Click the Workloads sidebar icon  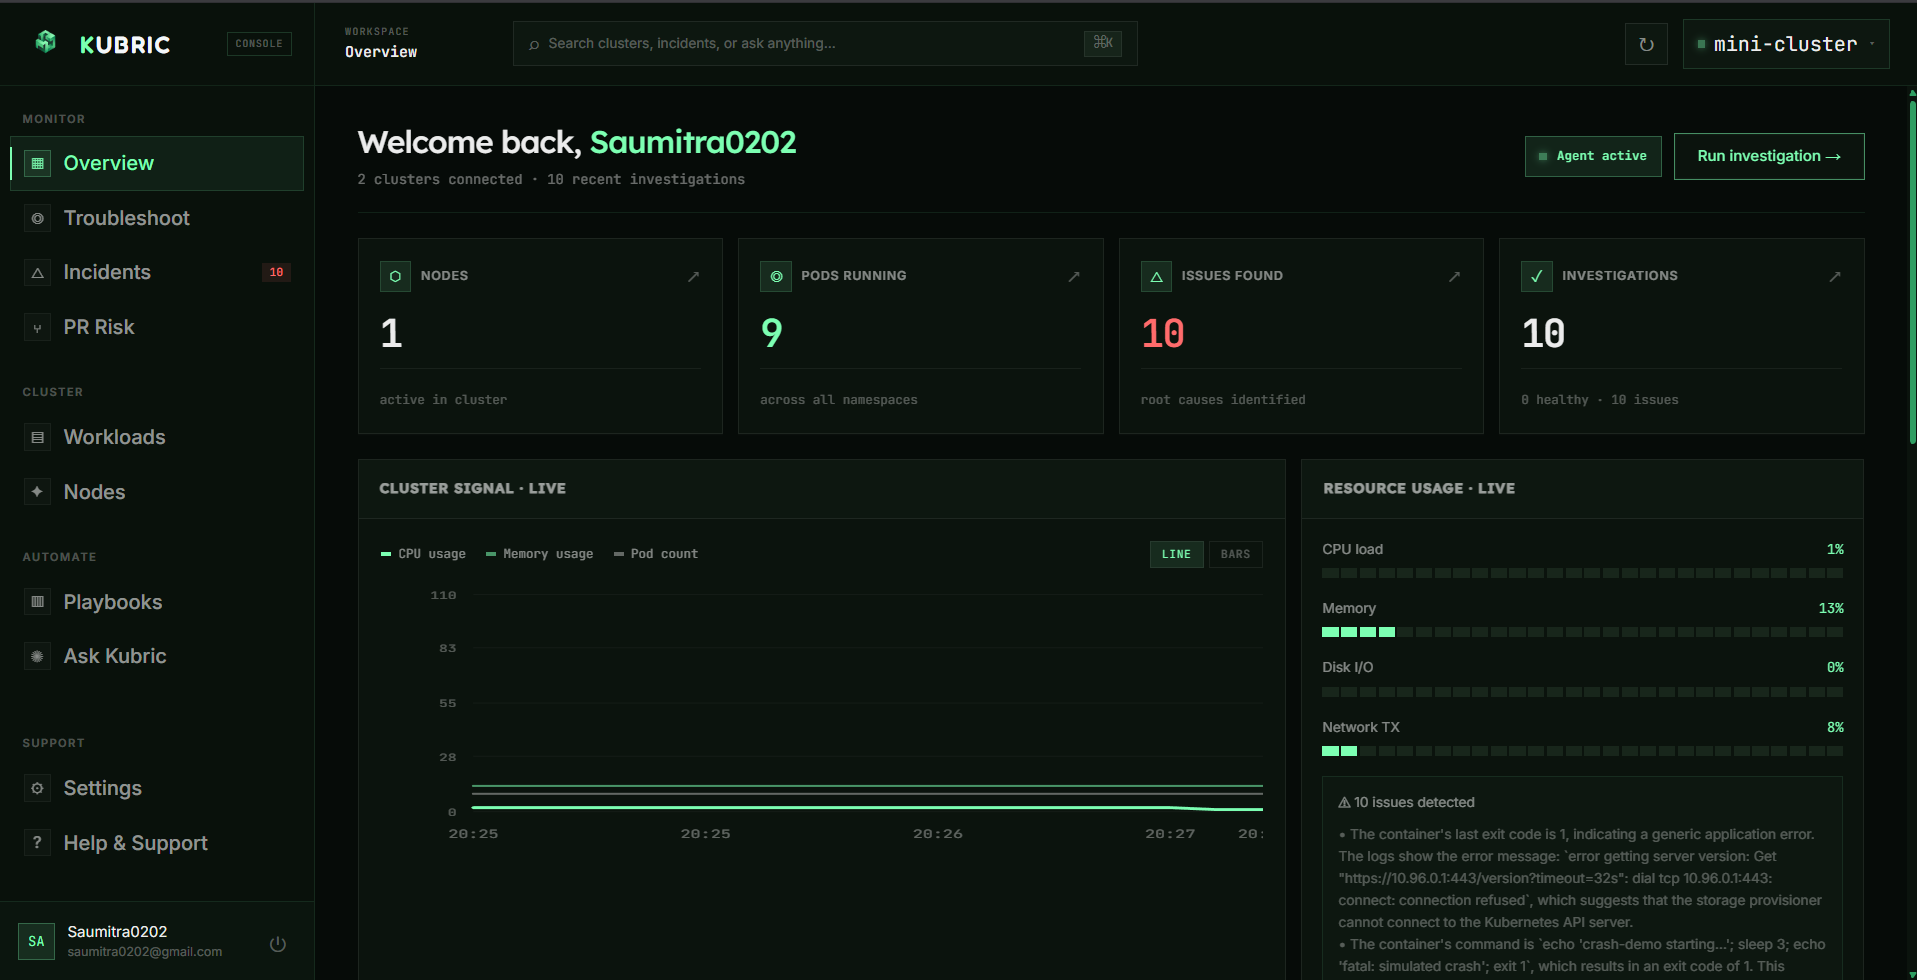coord(37,437)
